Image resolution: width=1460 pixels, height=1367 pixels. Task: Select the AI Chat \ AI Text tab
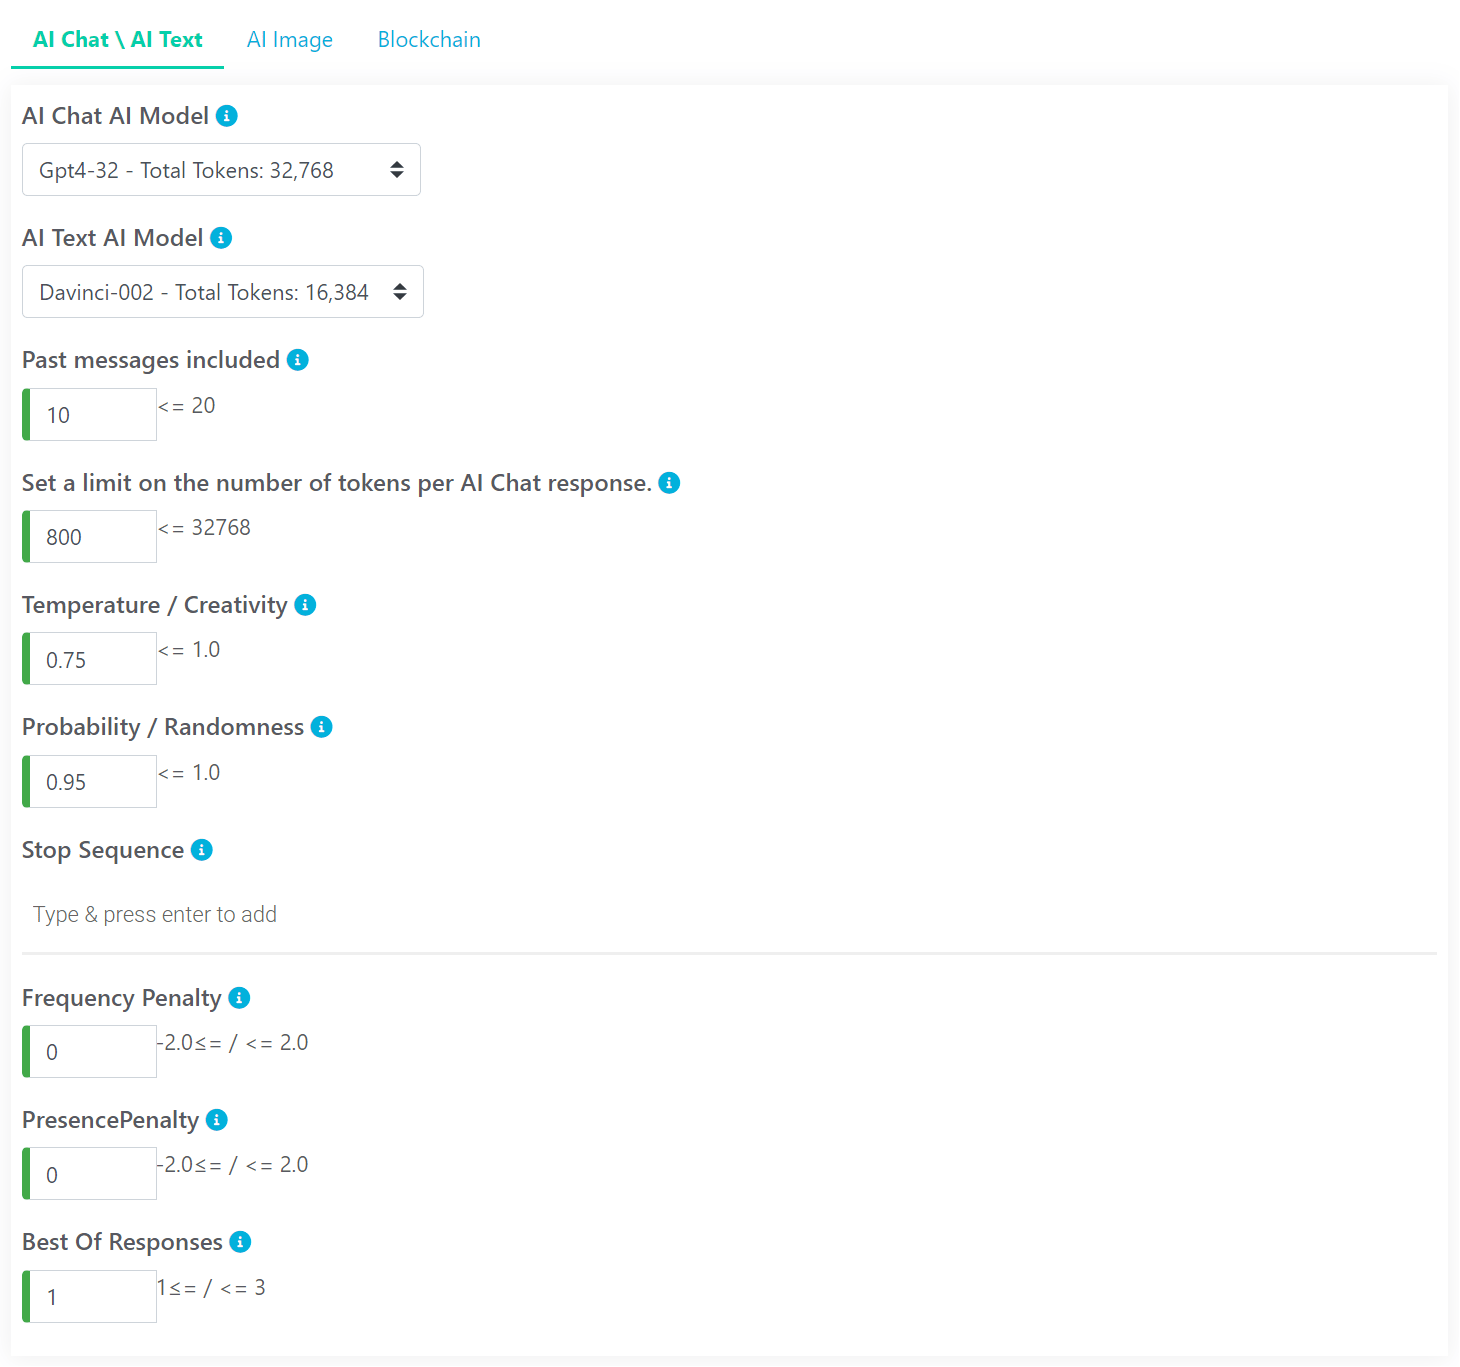(117, 40)
